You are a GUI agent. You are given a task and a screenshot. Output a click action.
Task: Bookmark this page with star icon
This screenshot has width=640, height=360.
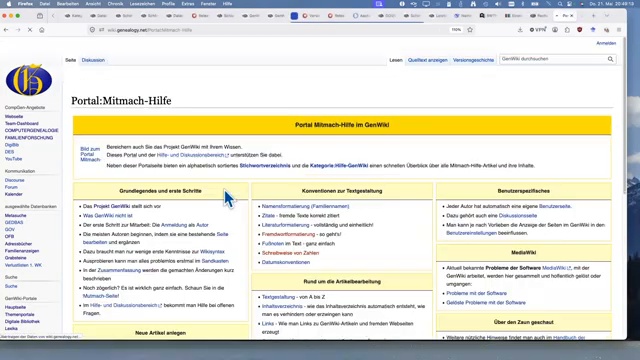470,30
